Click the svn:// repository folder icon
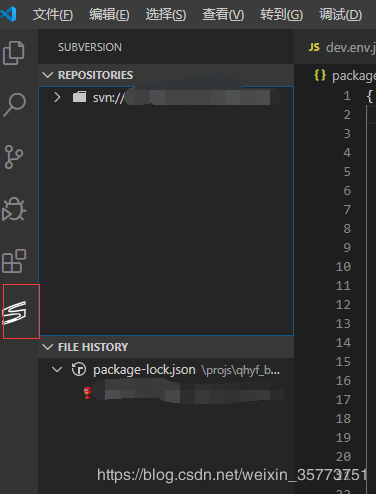 [x=79, y=97]
